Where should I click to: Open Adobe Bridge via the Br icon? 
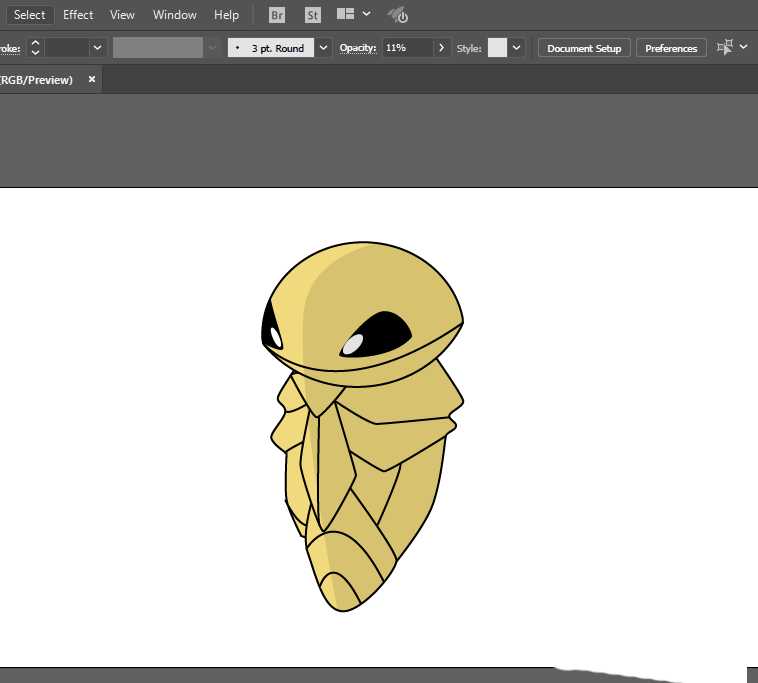click(x=277, y=15)
